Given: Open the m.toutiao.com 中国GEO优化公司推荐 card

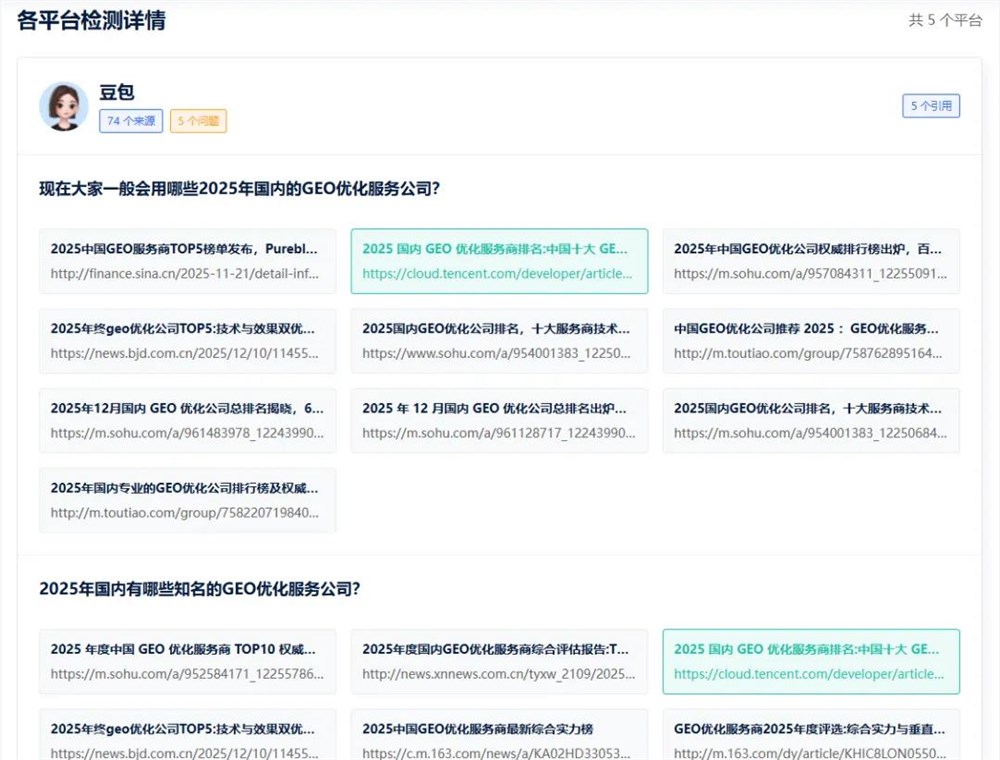Looking at the screenshot, I should click(x=811, y=340).
